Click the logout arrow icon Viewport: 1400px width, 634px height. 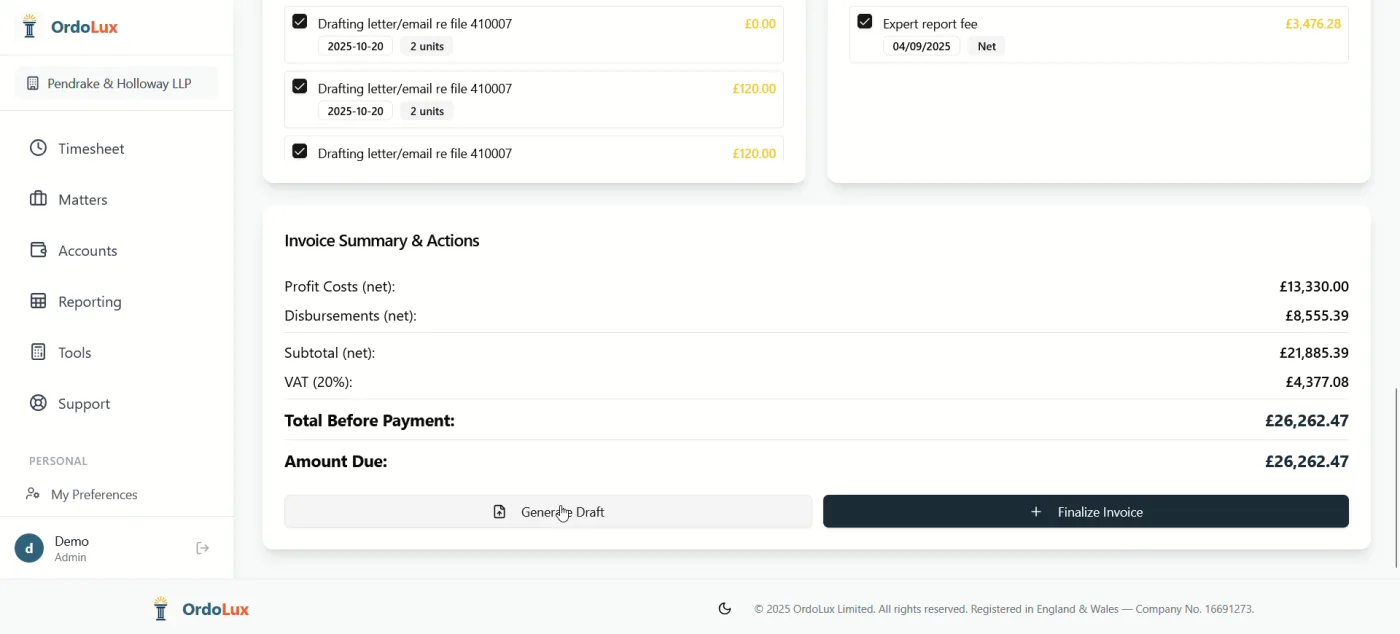point(202,547)
